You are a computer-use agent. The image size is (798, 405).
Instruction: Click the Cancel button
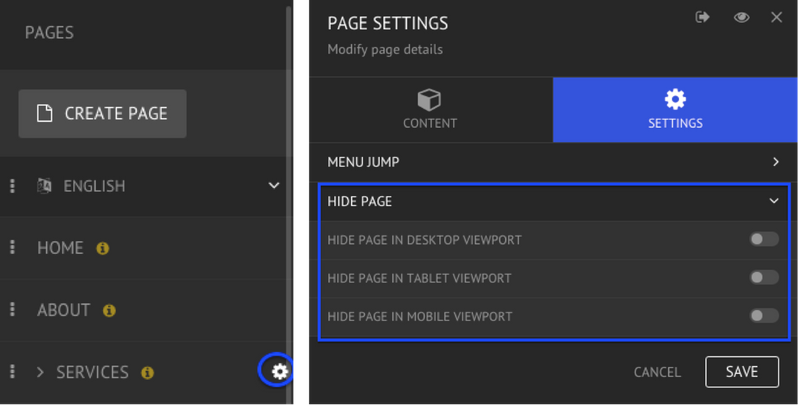[x=657, y=372]
